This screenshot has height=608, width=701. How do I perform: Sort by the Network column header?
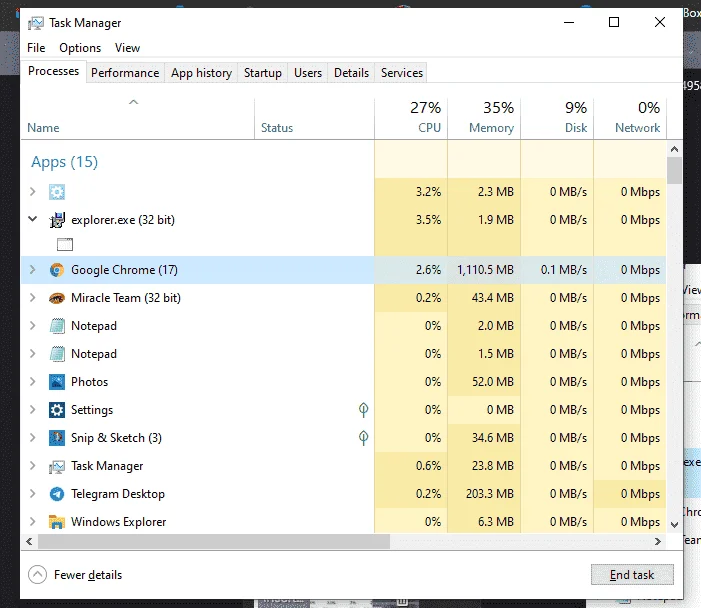[x=629, y=119]
